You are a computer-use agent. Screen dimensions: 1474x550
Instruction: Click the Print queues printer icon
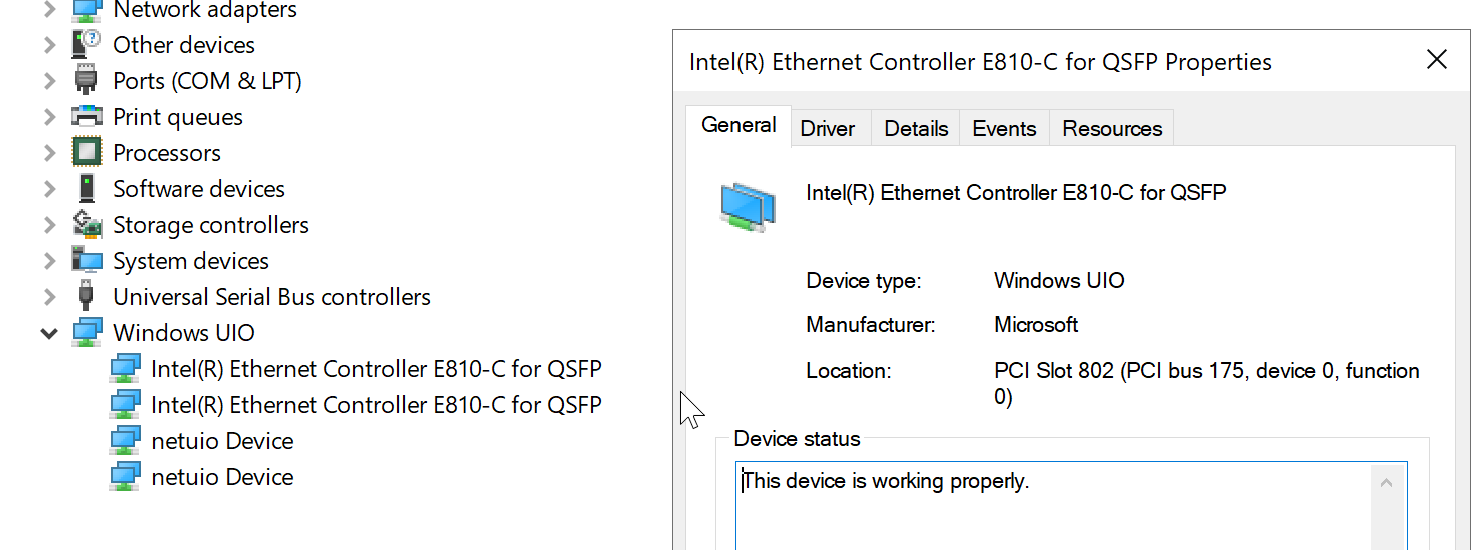tap(87, 117)
